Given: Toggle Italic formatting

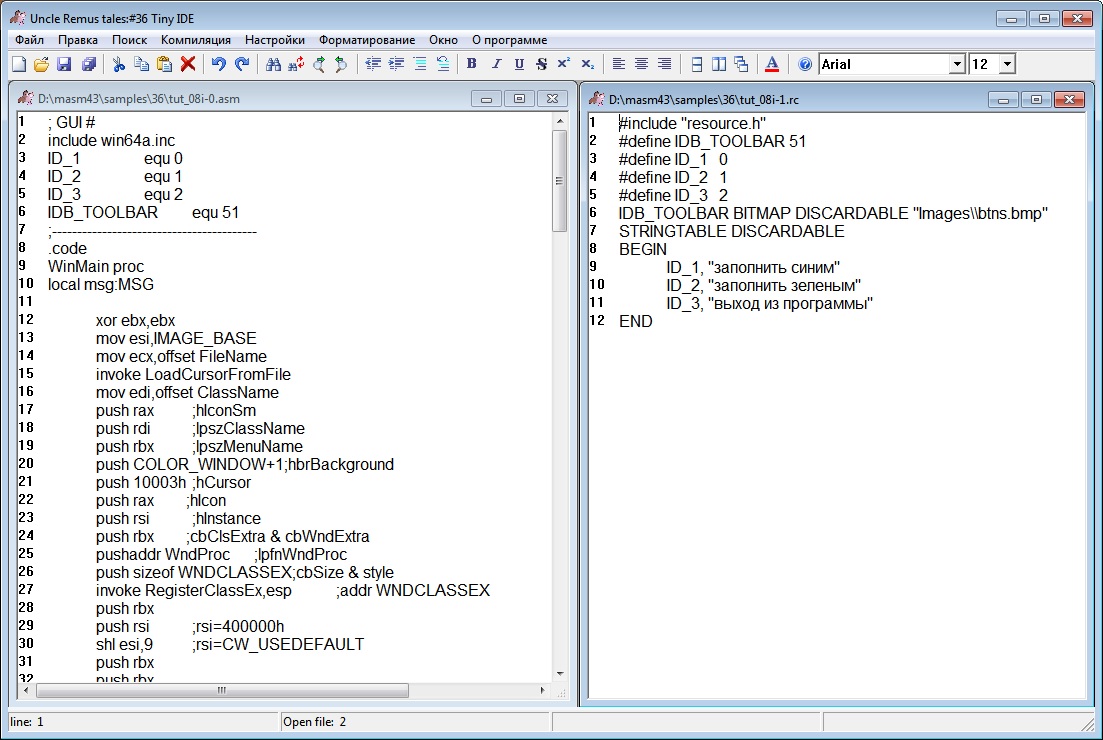Looking at the screenshot, I should tap(495, 64).
